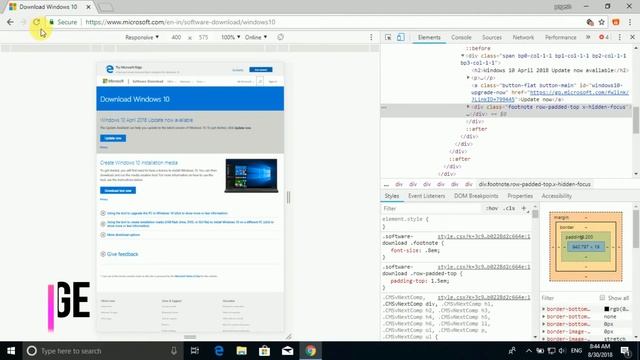The image size is (640, 360).
Task: Open style.css link for the CMSvNextComp rule
Action: (484, 297)
